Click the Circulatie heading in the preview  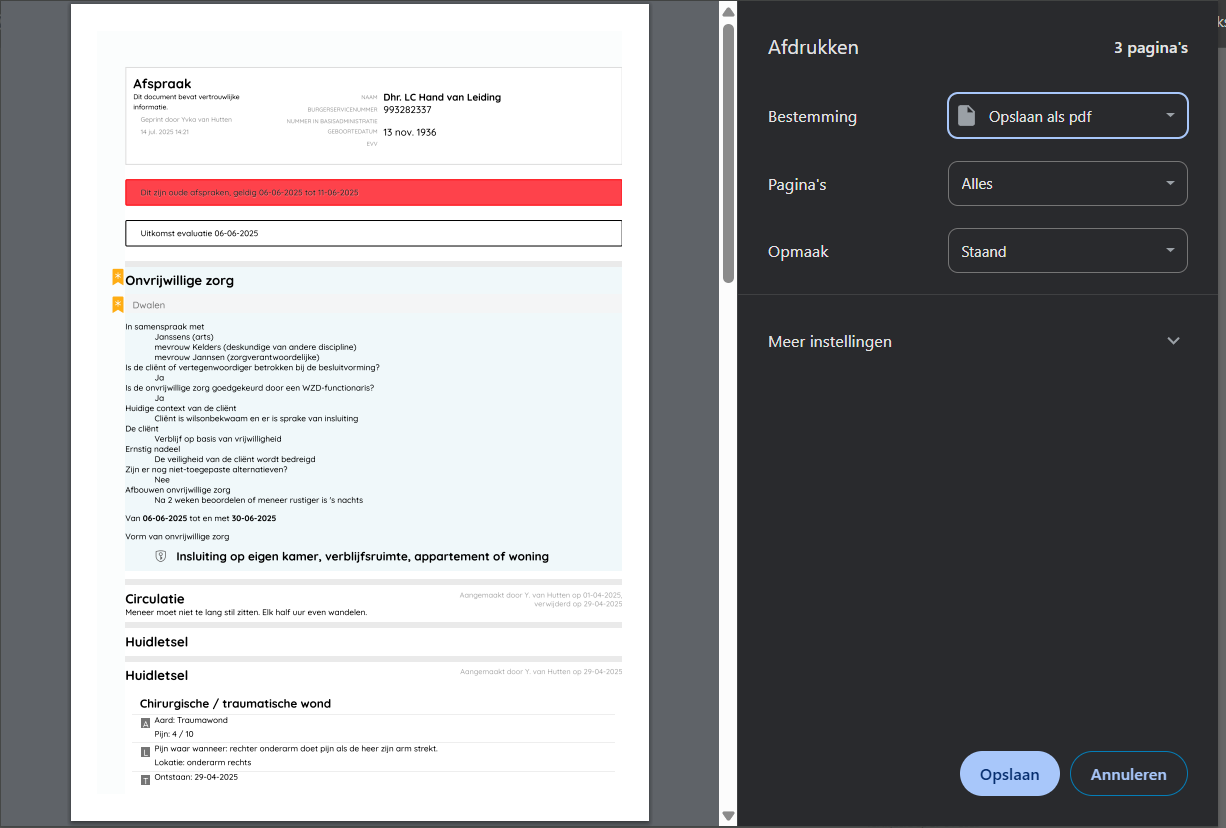click(x=155, y=599)
